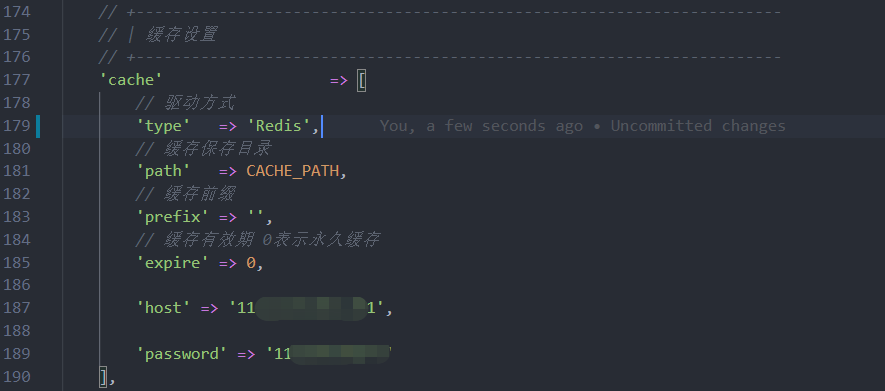This screenshot has width=885, height=391.
Task: Click the comment '缓存有效期 0表示永久缓存'
Action: [x=271, y=240]
